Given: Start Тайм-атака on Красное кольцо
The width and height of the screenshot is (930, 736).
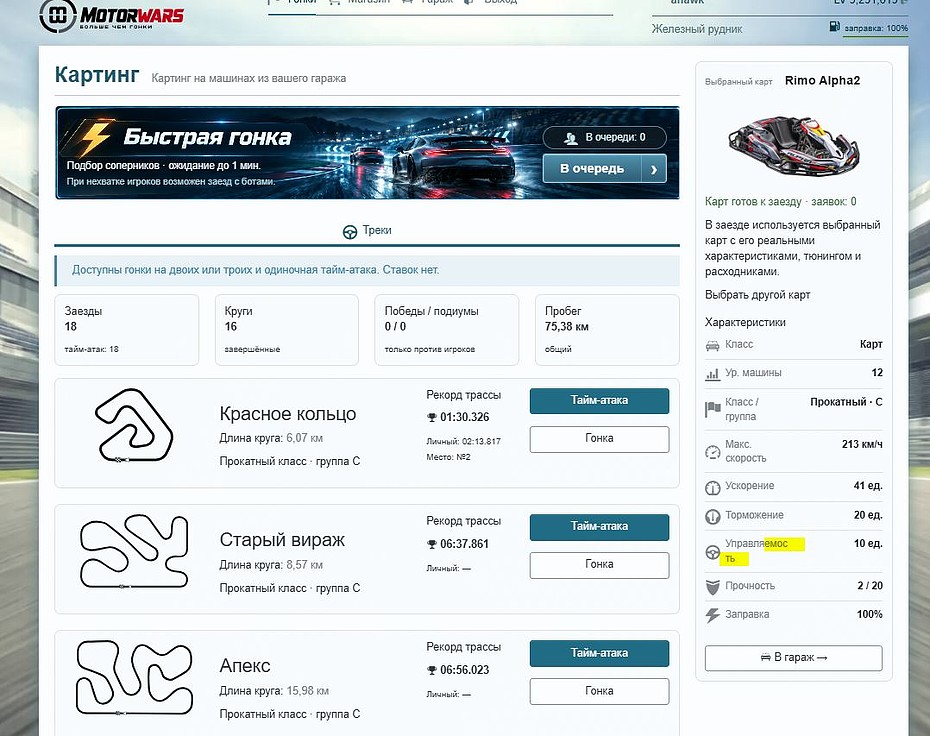Looking at the screenshot, I should (x=599, y=401).
